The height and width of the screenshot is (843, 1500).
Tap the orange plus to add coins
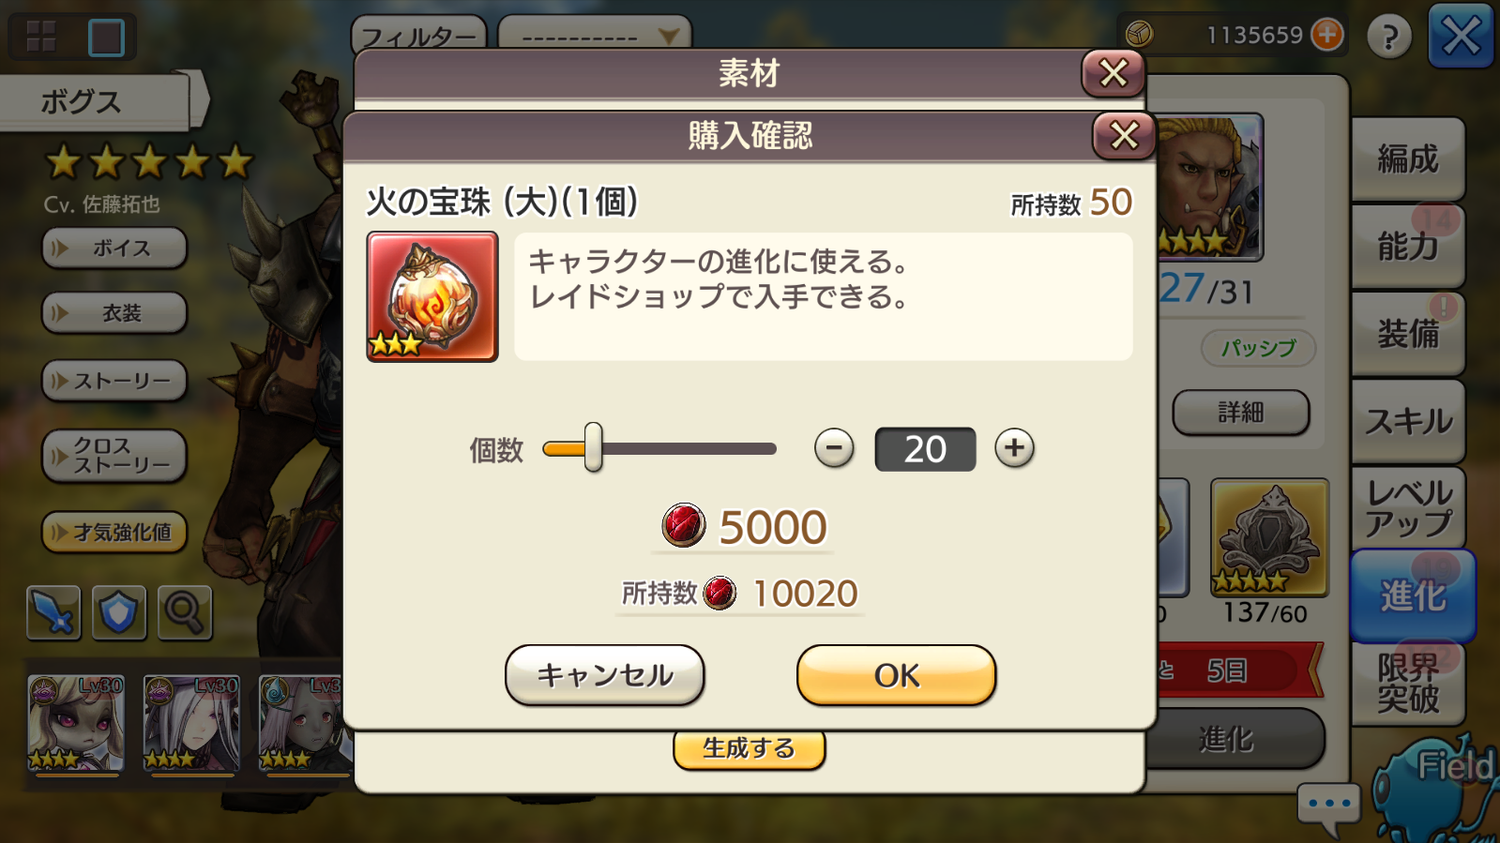coord(1327,35)
